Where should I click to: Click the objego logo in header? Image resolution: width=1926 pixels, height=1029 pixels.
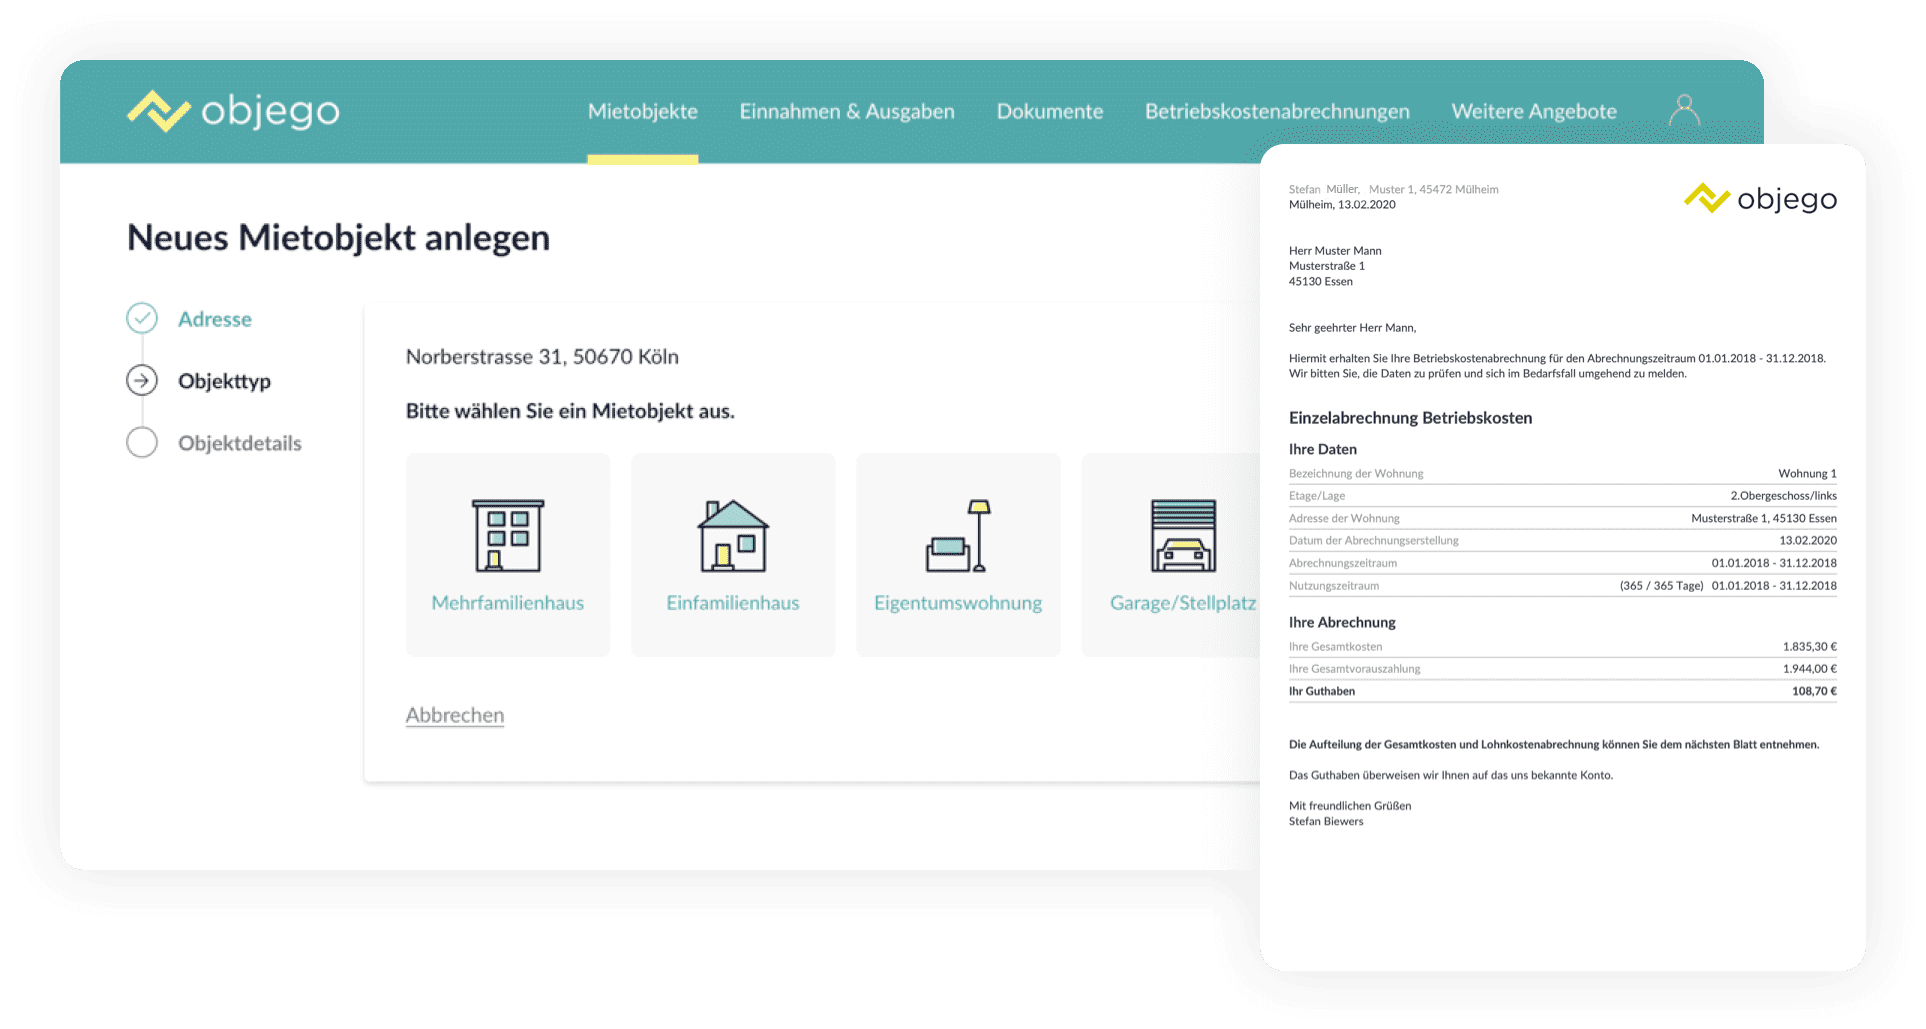pyautogui.click(x=233, y=111)
